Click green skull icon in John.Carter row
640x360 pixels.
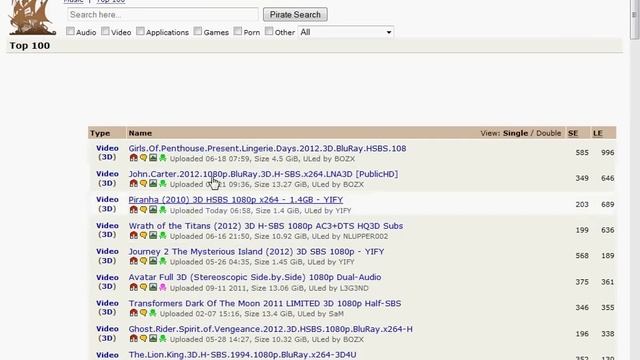163,184
